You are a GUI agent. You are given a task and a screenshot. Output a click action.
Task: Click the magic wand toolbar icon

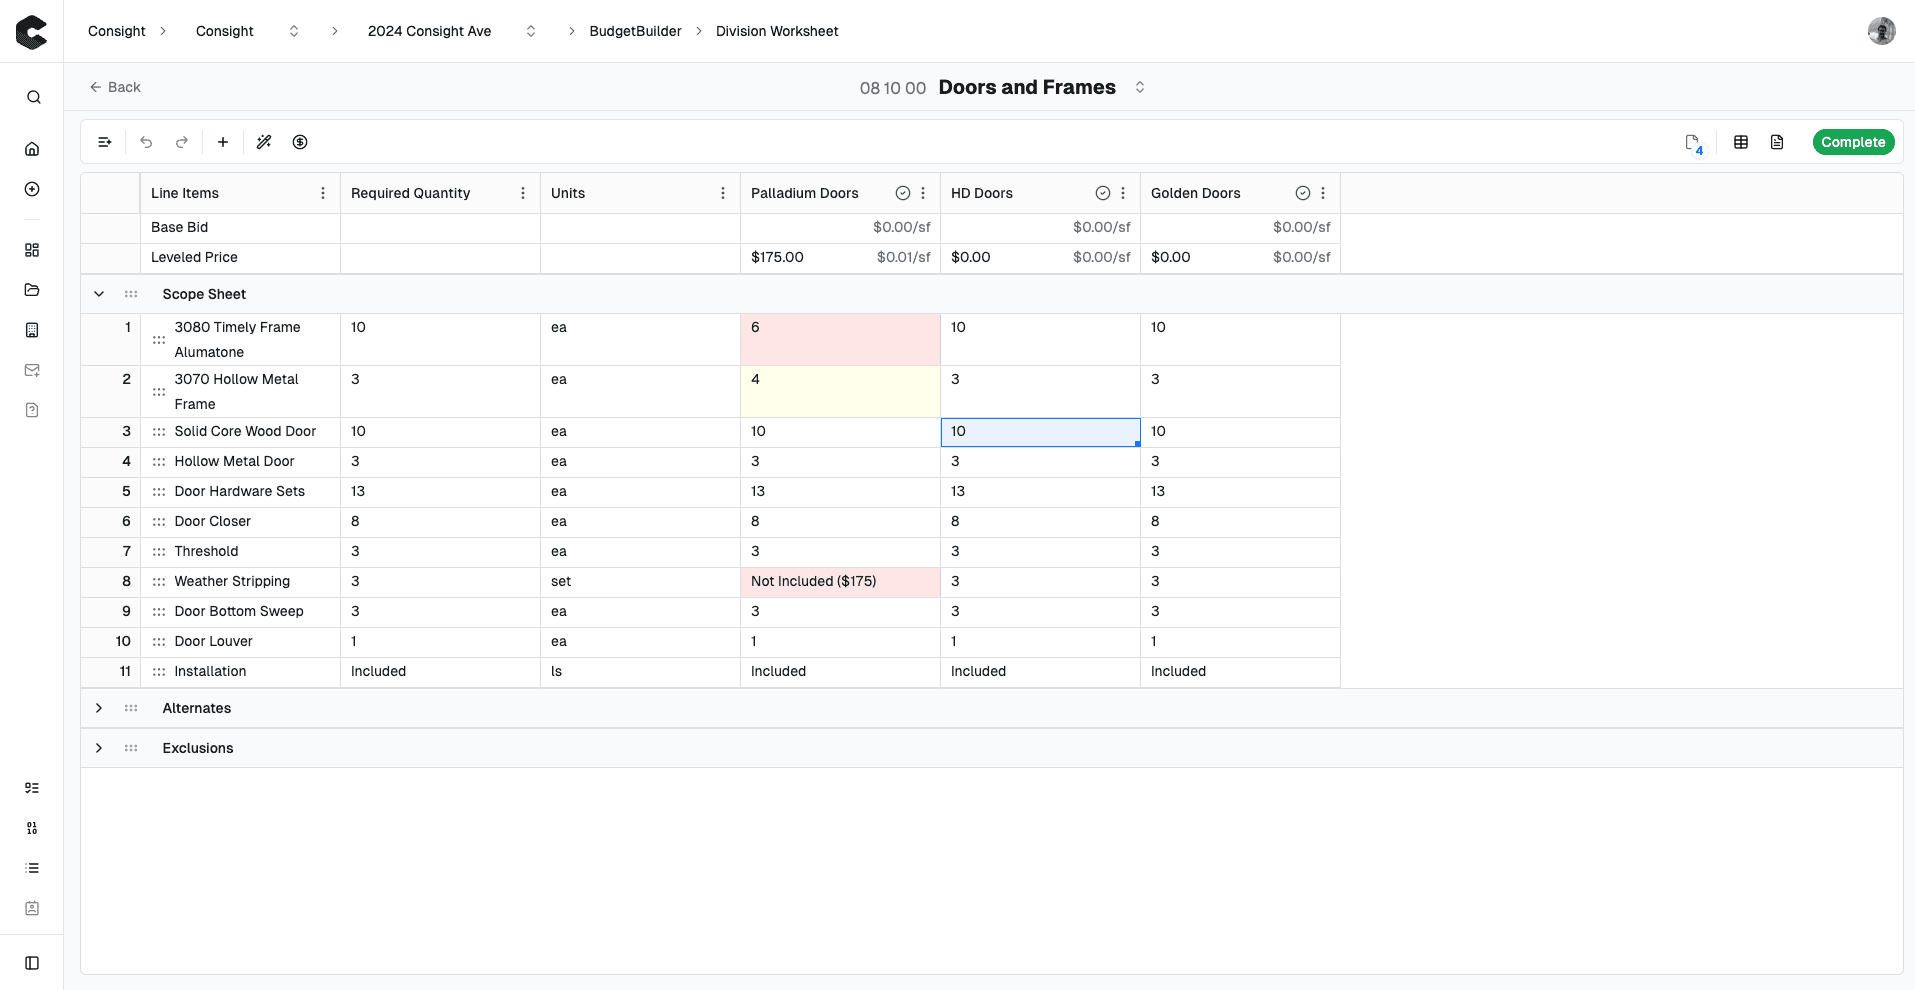point(264,142)
